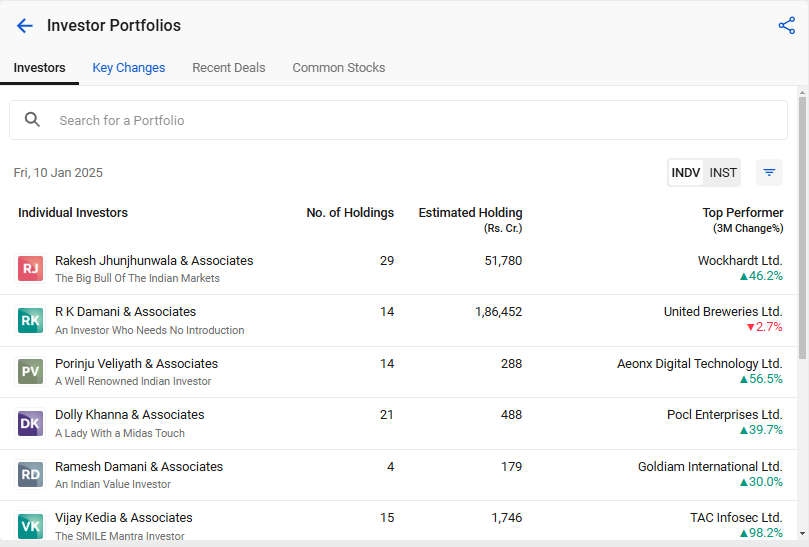Click 'The Big Bull Of The Indian Markets'

pyautogui.click(x=137, y=278)
